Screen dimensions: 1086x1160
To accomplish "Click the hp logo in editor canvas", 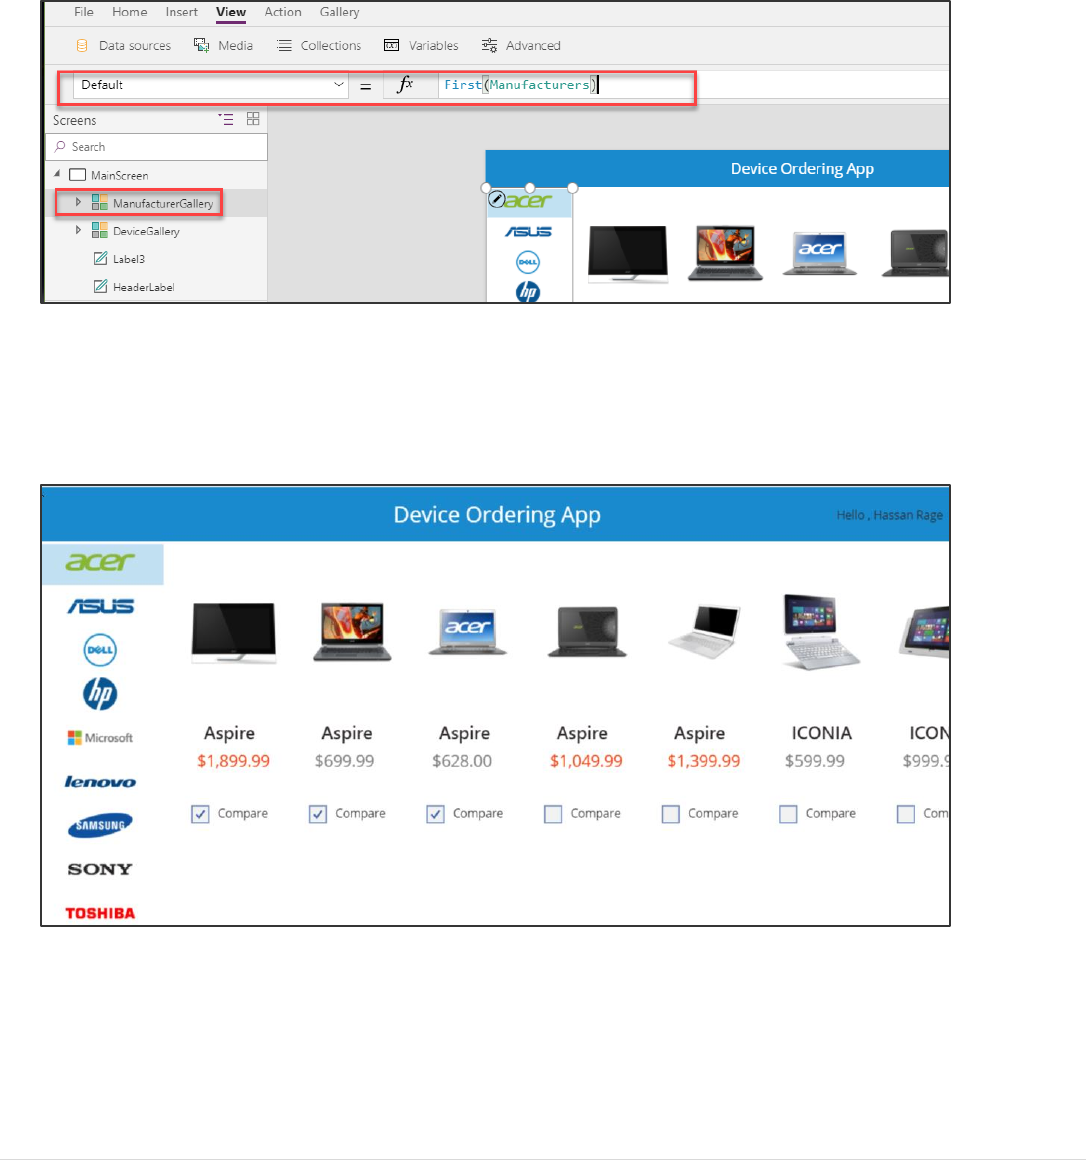I will 527,292.
